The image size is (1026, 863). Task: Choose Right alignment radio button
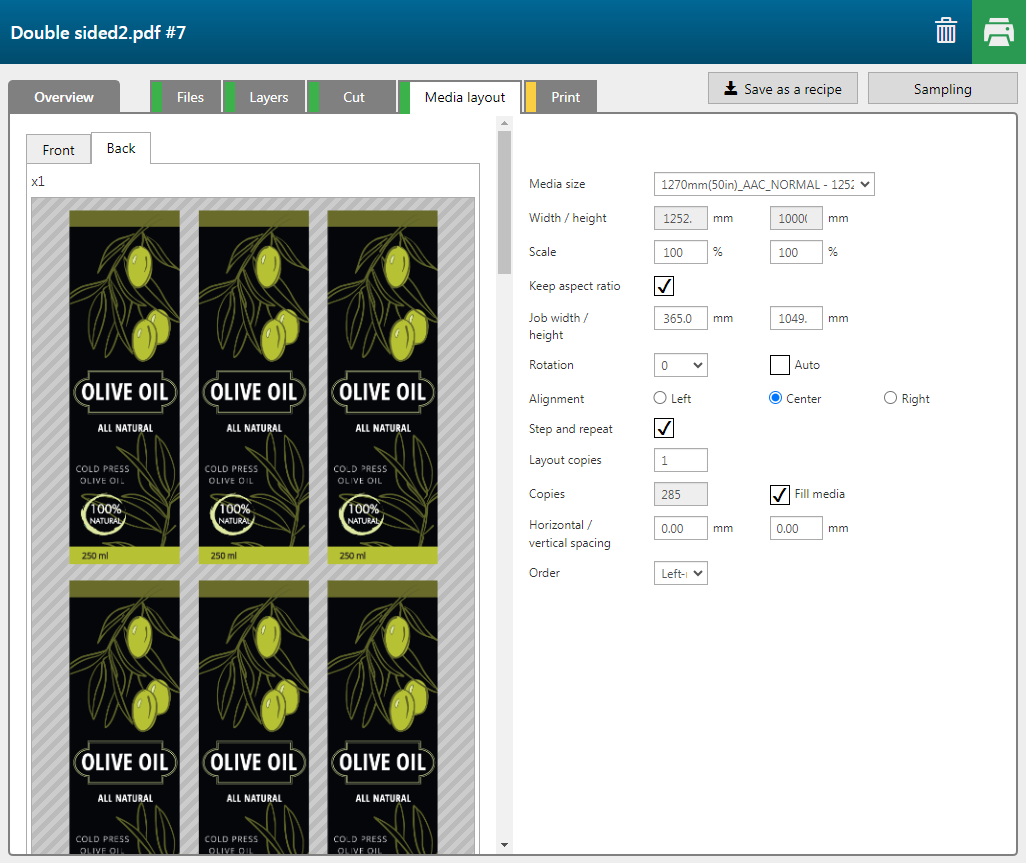click(890, 398)
